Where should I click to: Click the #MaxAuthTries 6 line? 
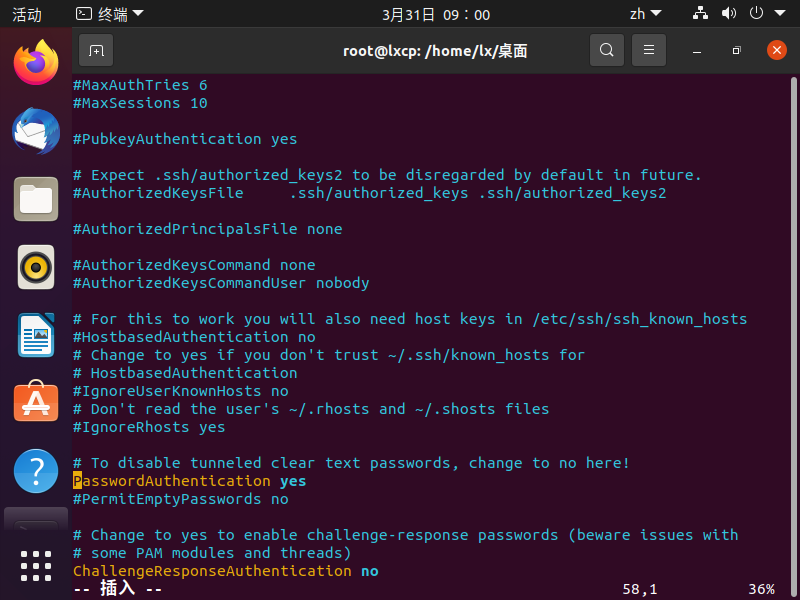140,85
